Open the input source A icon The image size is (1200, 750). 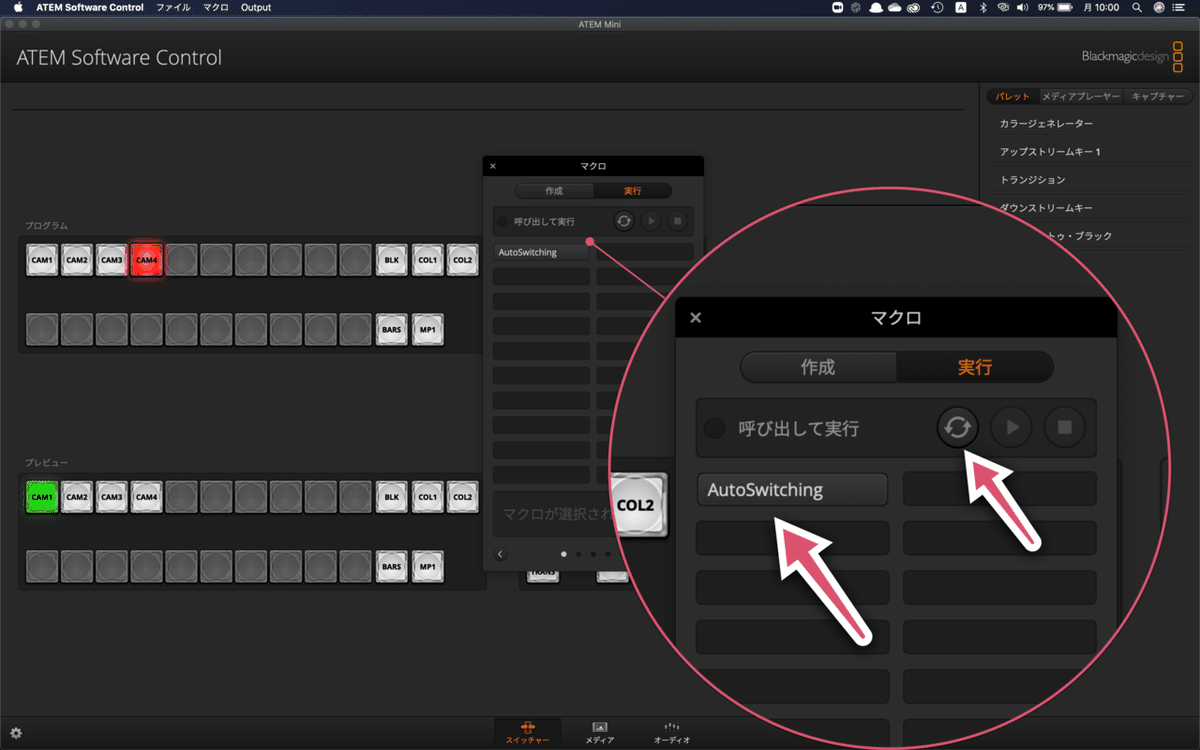tap(961, 7)
